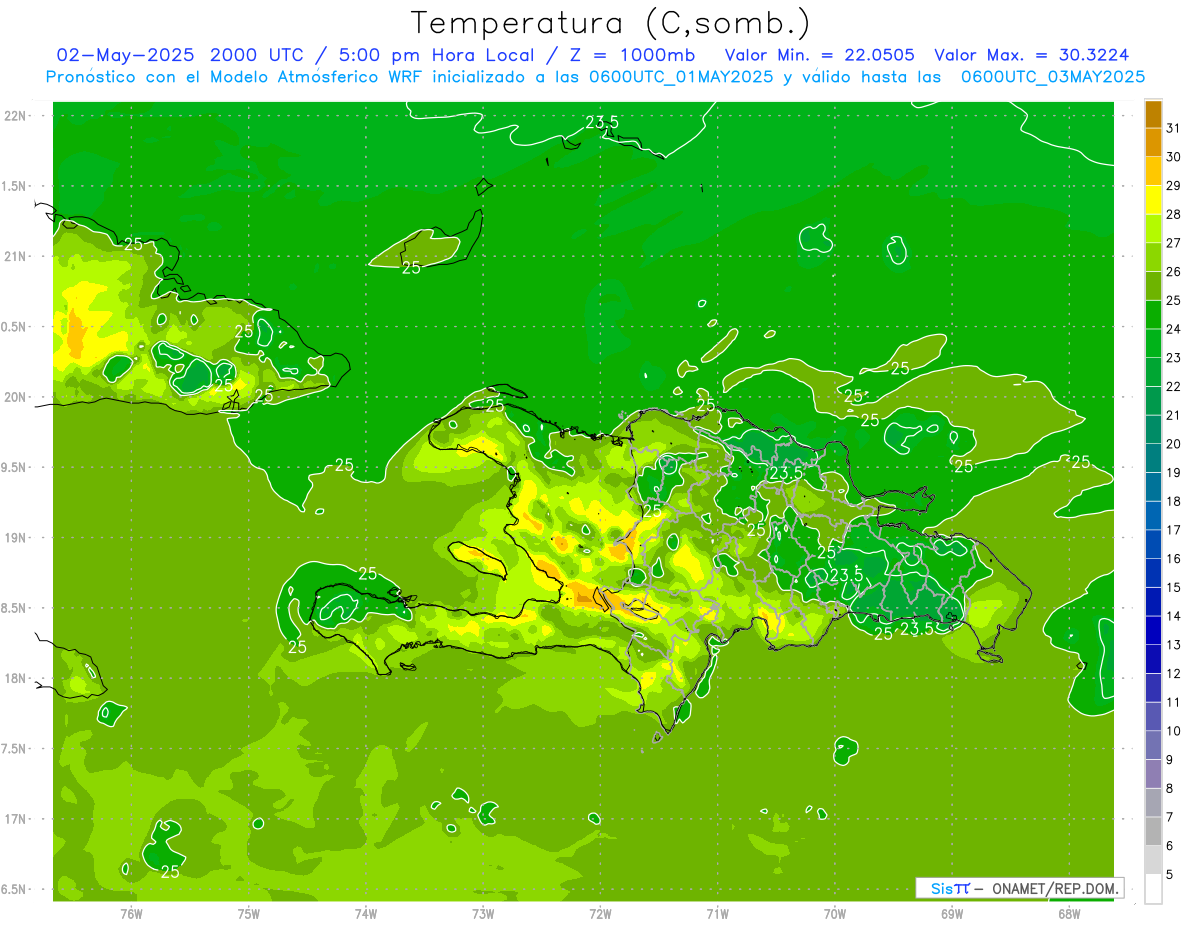The height and width of the screenshot is (927, 1200).
Task: Click the easternmost 25 contour label near 68W
Action: pyautogui.click(x=1081, y=462)
